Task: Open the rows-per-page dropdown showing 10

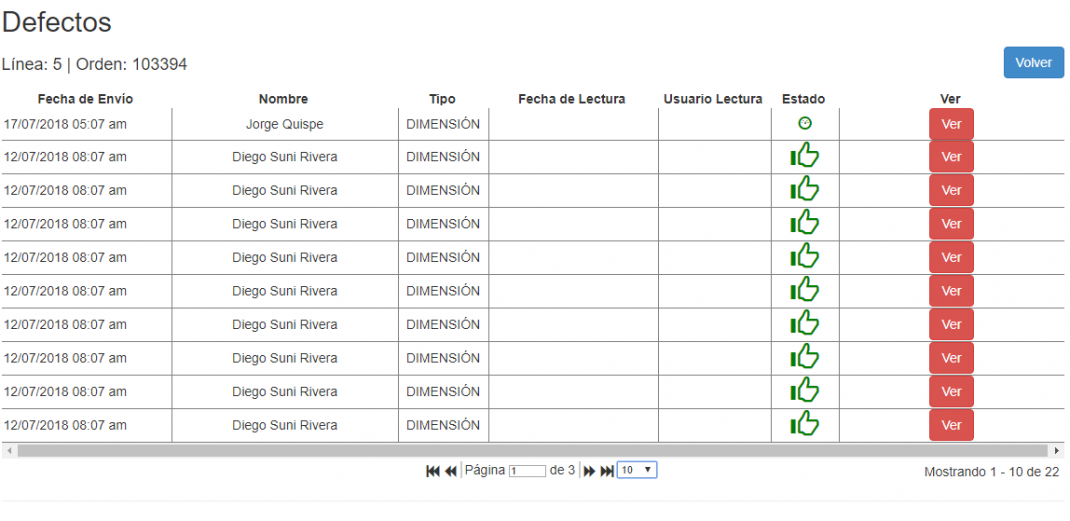Action: (636, 470)
